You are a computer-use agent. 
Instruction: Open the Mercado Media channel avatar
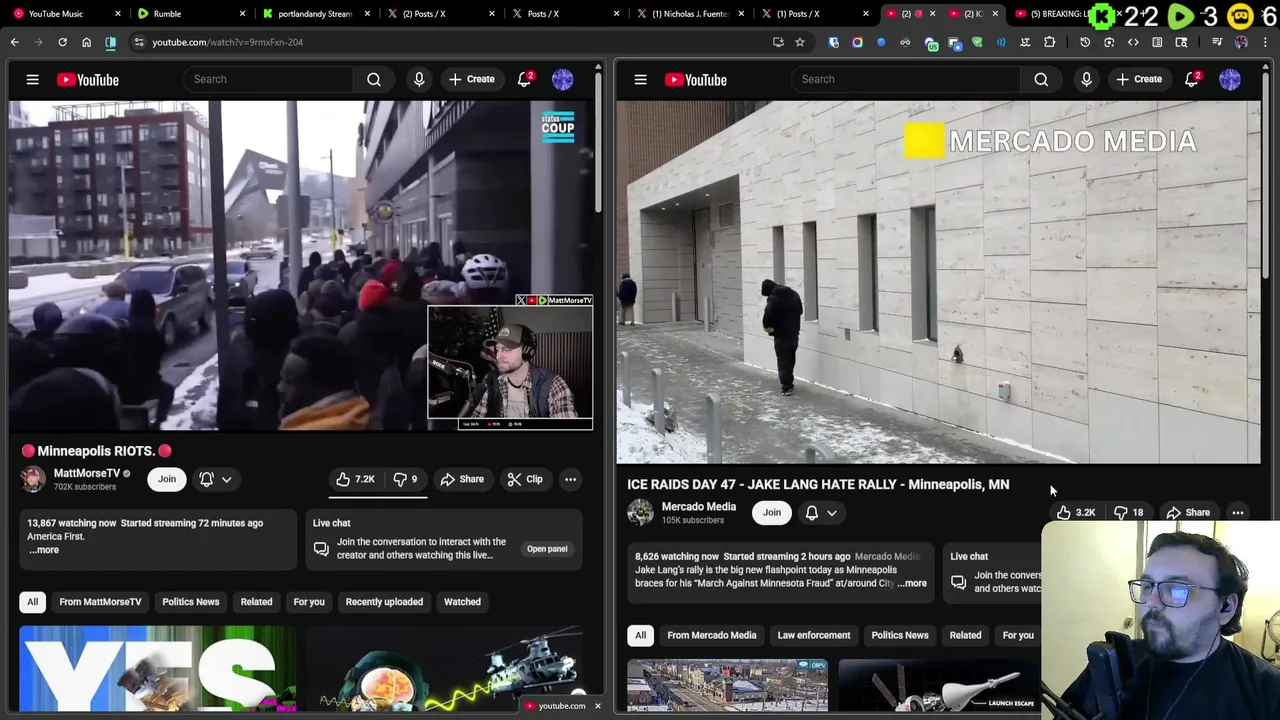640,512
